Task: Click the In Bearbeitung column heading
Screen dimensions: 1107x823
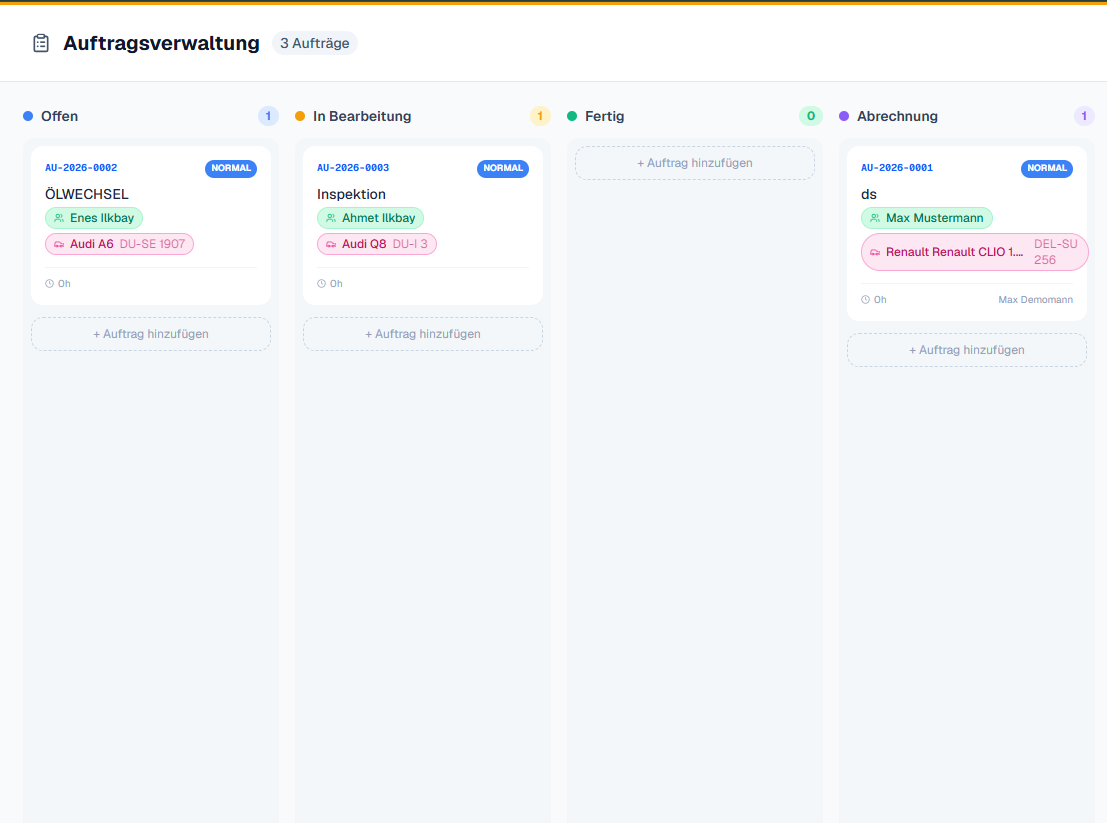Action: coord(362,116)
